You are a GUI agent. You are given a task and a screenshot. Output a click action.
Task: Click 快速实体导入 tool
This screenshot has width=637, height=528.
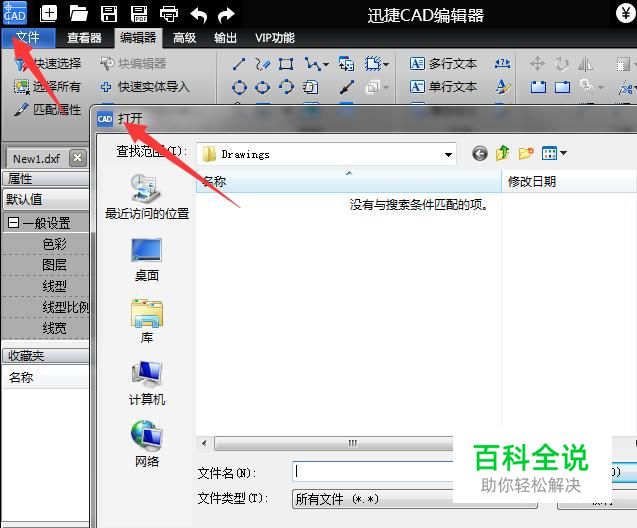[145, 87]
